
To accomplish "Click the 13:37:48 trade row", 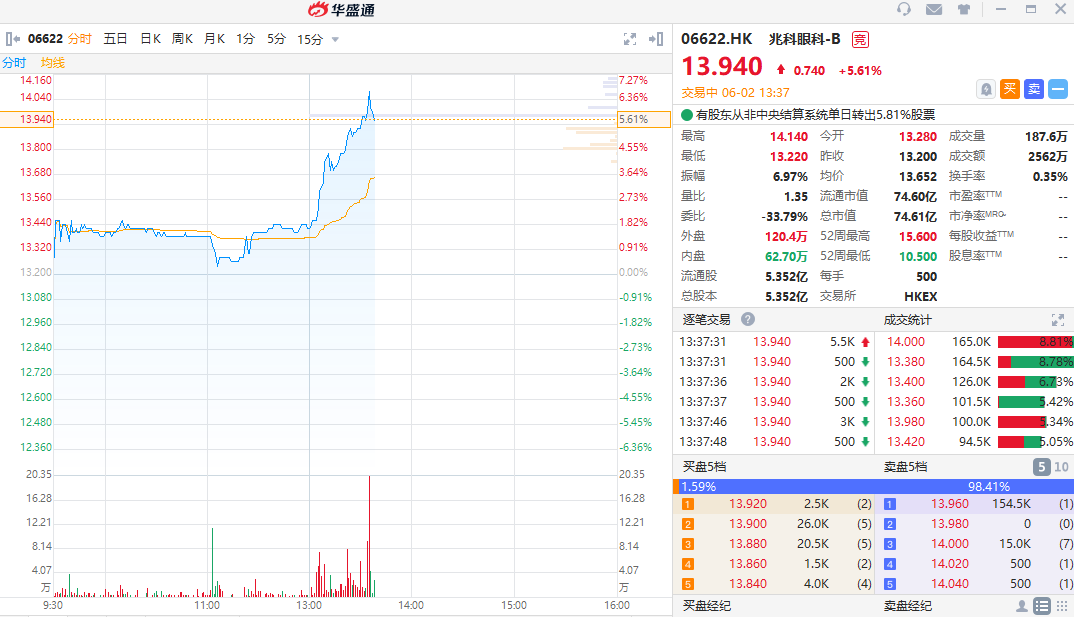I will click(775, 442).
